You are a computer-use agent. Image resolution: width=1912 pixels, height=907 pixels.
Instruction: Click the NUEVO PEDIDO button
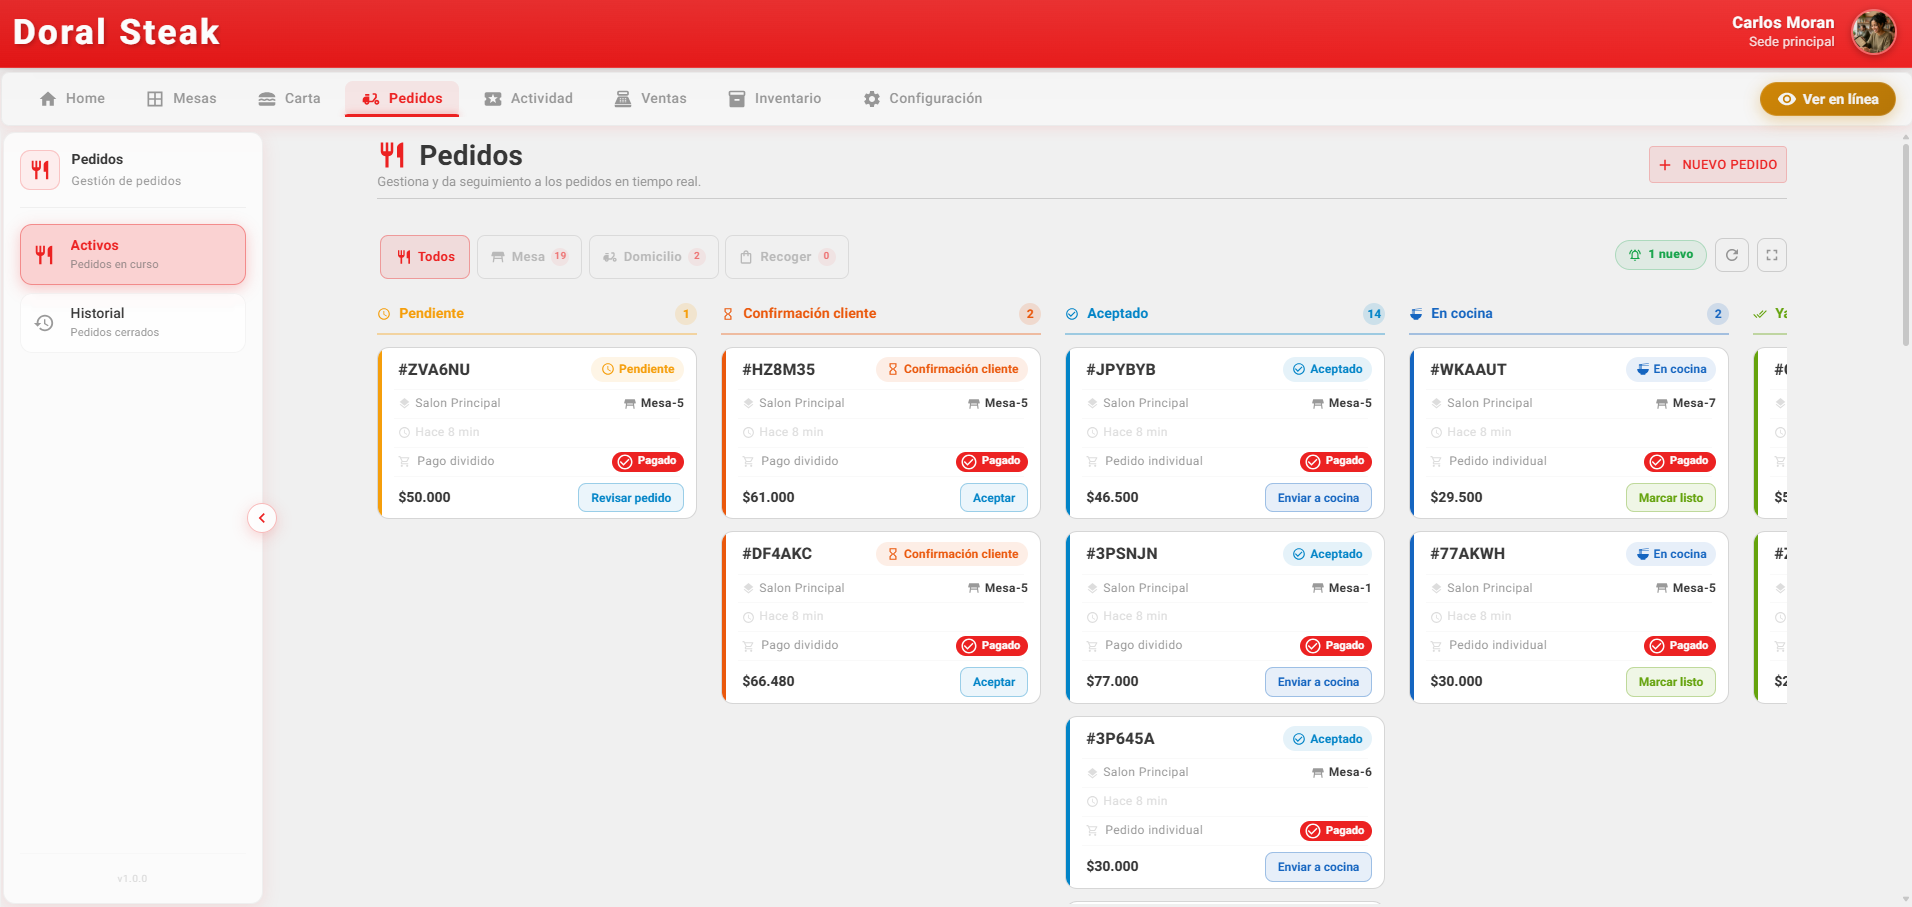1717,165
